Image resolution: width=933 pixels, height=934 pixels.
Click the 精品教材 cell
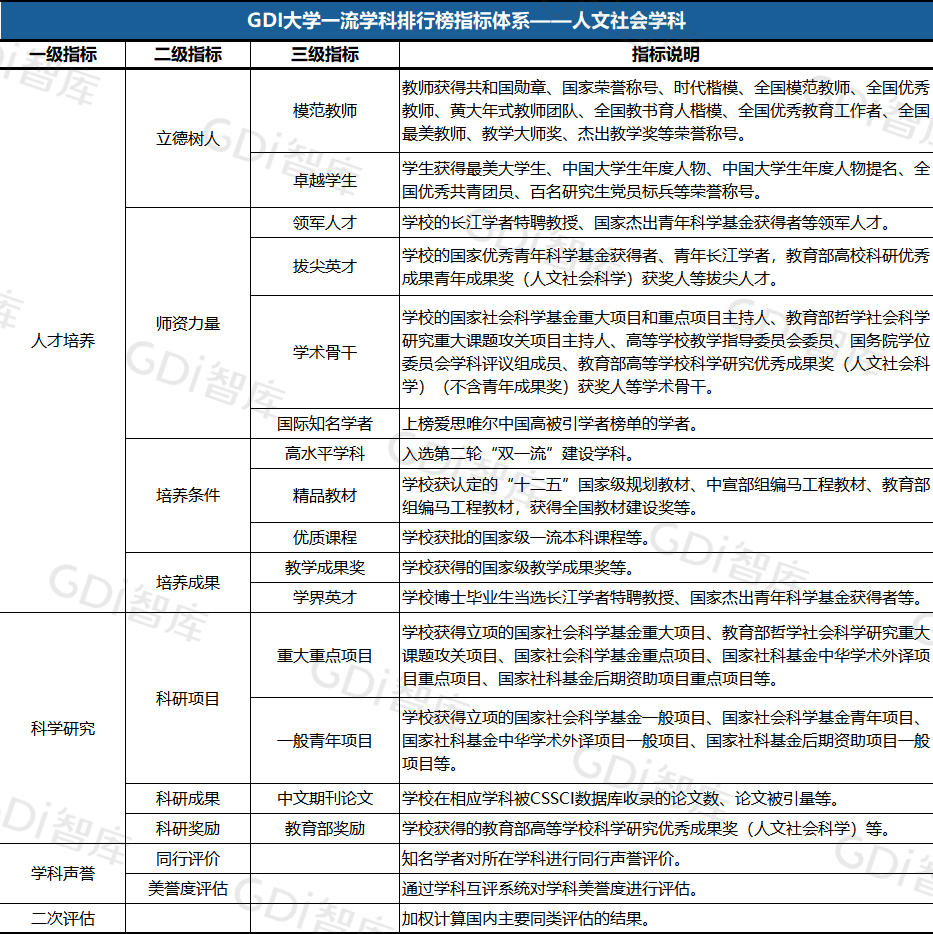(325, 495)
